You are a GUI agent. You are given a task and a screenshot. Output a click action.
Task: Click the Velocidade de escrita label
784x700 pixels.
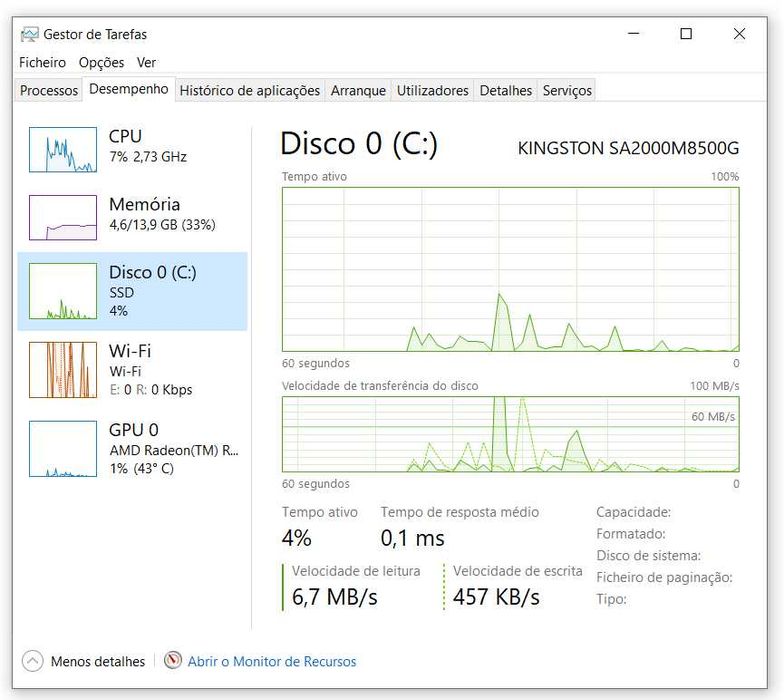[518, 571]
